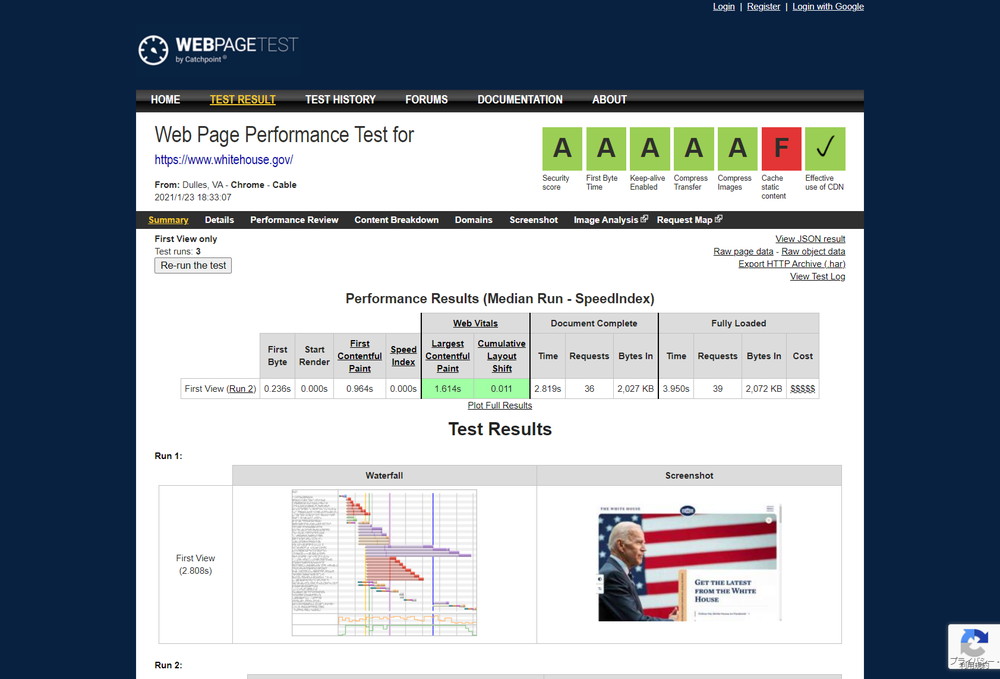Switch to the Content Breakdown tab
The width and height of the screenshot is (1000, 679).
[x=396, y=220]
